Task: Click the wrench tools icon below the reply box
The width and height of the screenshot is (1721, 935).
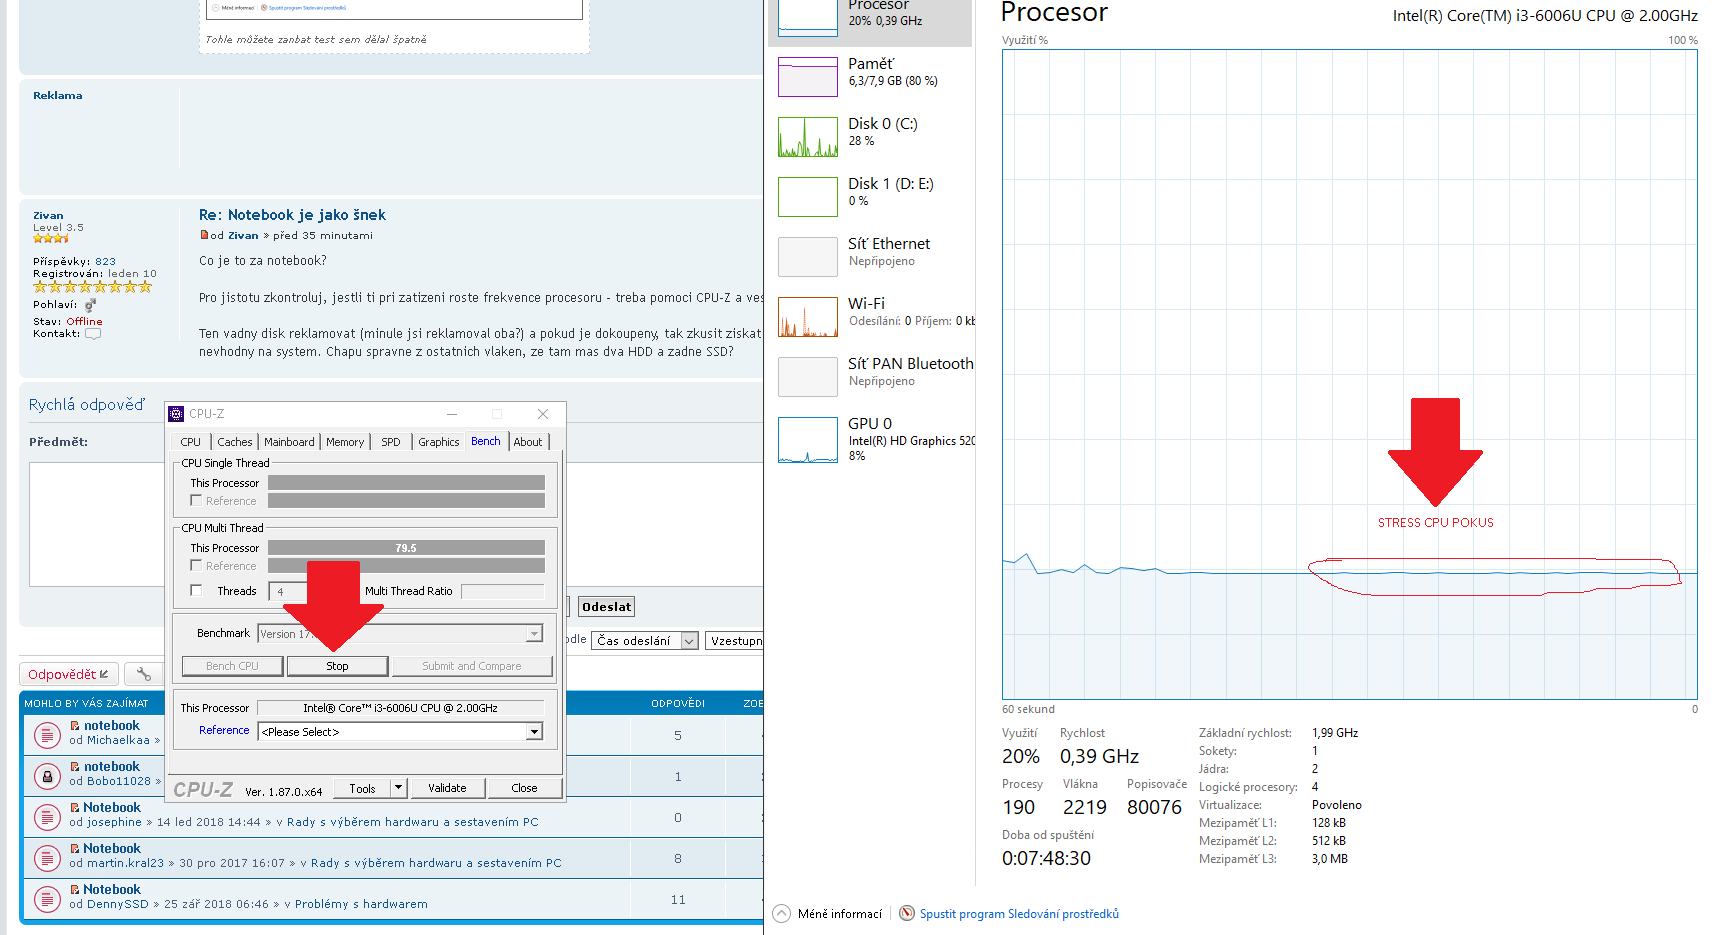Action: click(x=144, y=674)
